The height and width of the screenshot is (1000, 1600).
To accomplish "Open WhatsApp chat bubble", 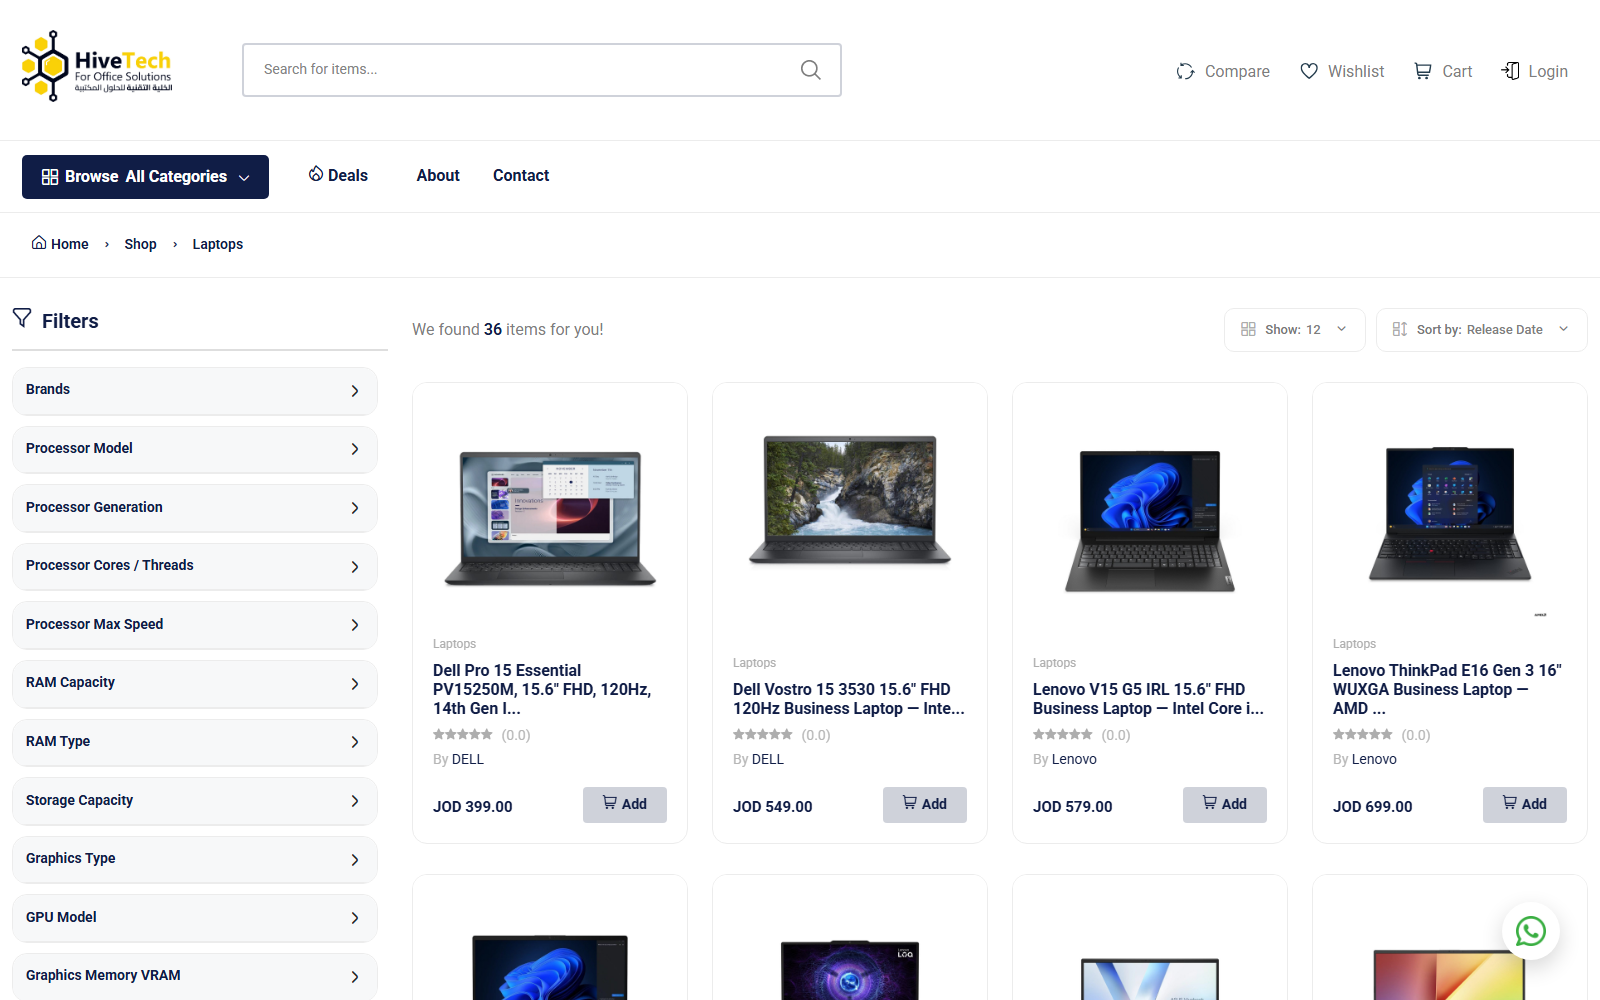I will point(1531,931).
